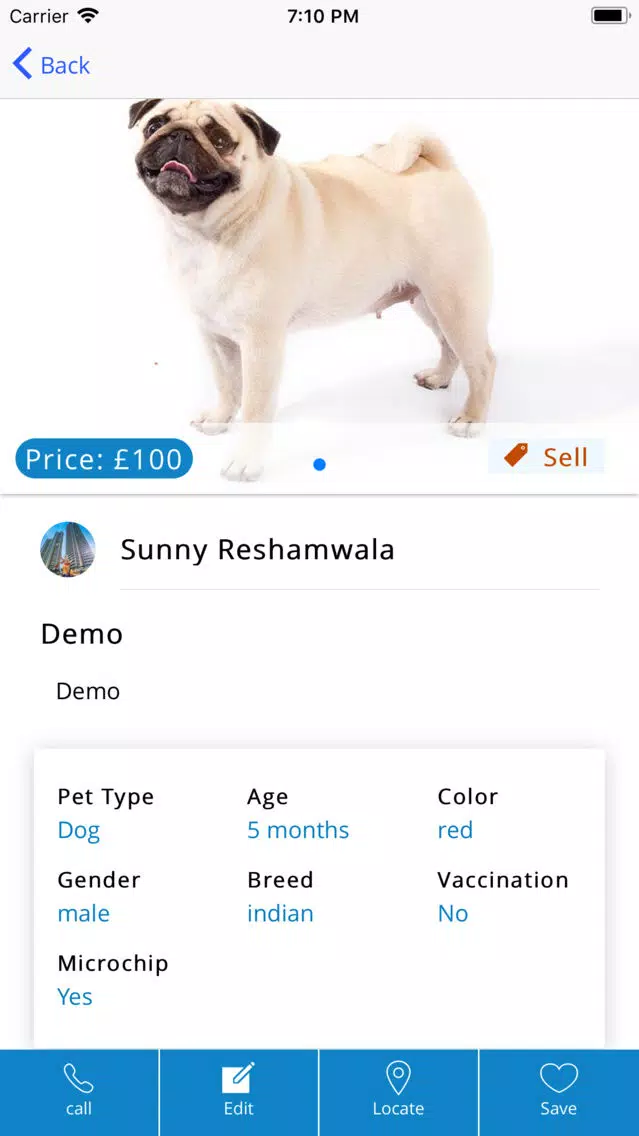Tap the Wi-Fi status icon

[x=88, y=16]
